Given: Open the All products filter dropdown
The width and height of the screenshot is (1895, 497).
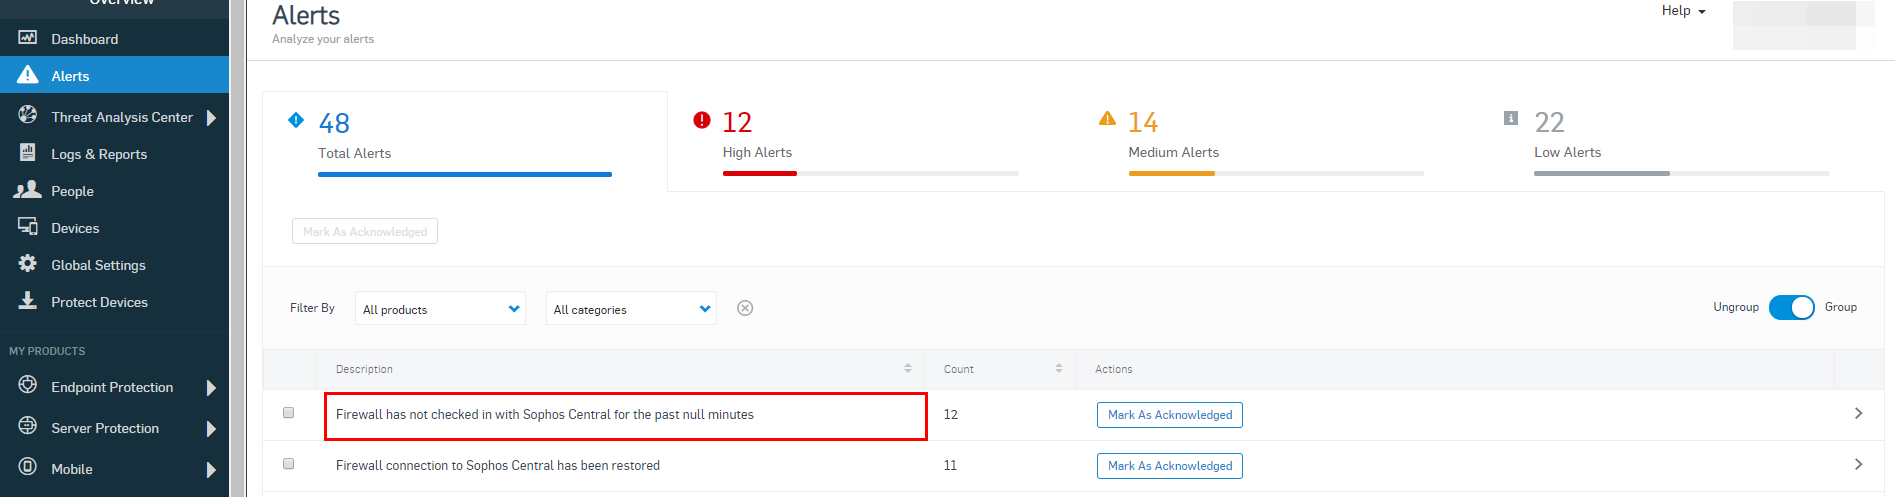Looking at the screenshot, I should (x=440, y=309).
